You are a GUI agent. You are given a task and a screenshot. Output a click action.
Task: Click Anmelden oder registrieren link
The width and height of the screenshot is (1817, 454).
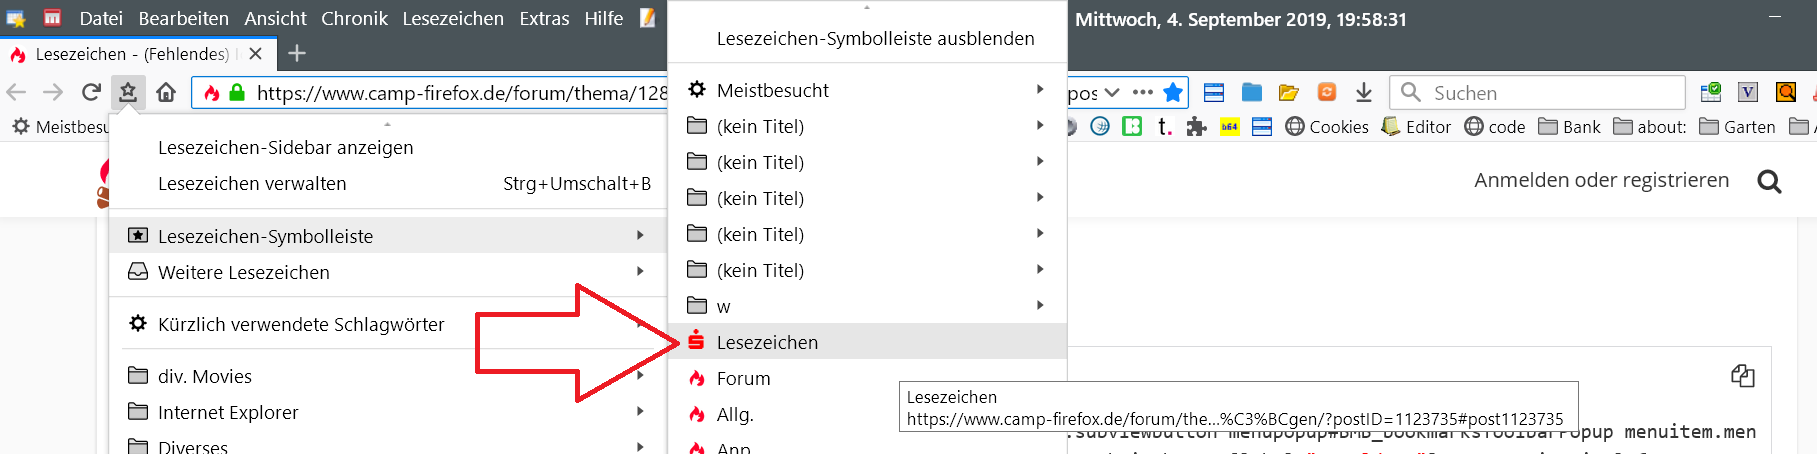point(1601,180)
